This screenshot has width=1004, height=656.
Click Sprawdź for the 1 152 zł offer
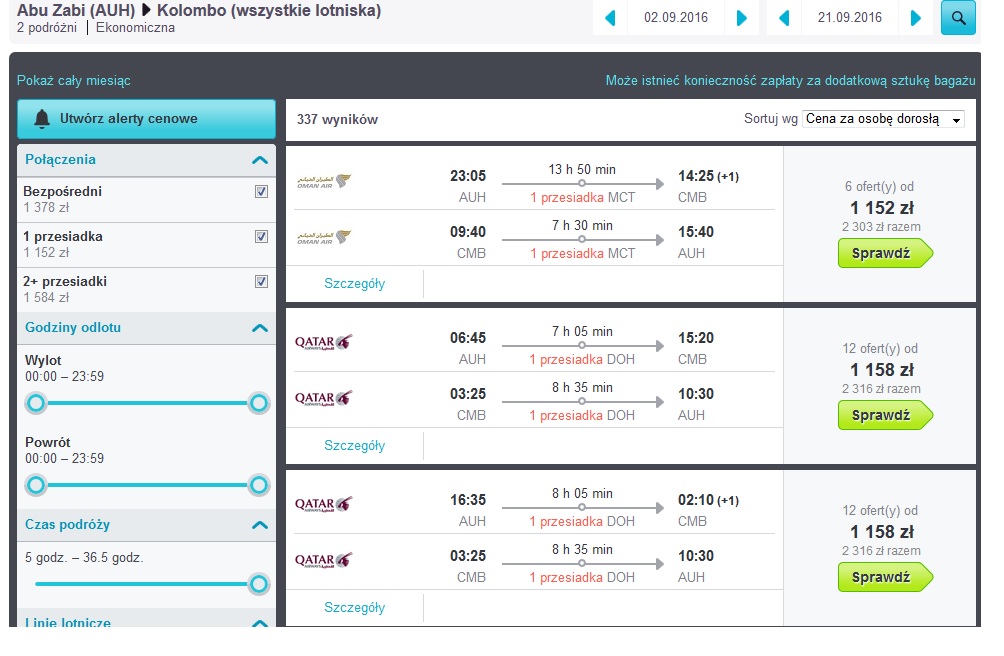pyautogui.click(x=885, y=253)
